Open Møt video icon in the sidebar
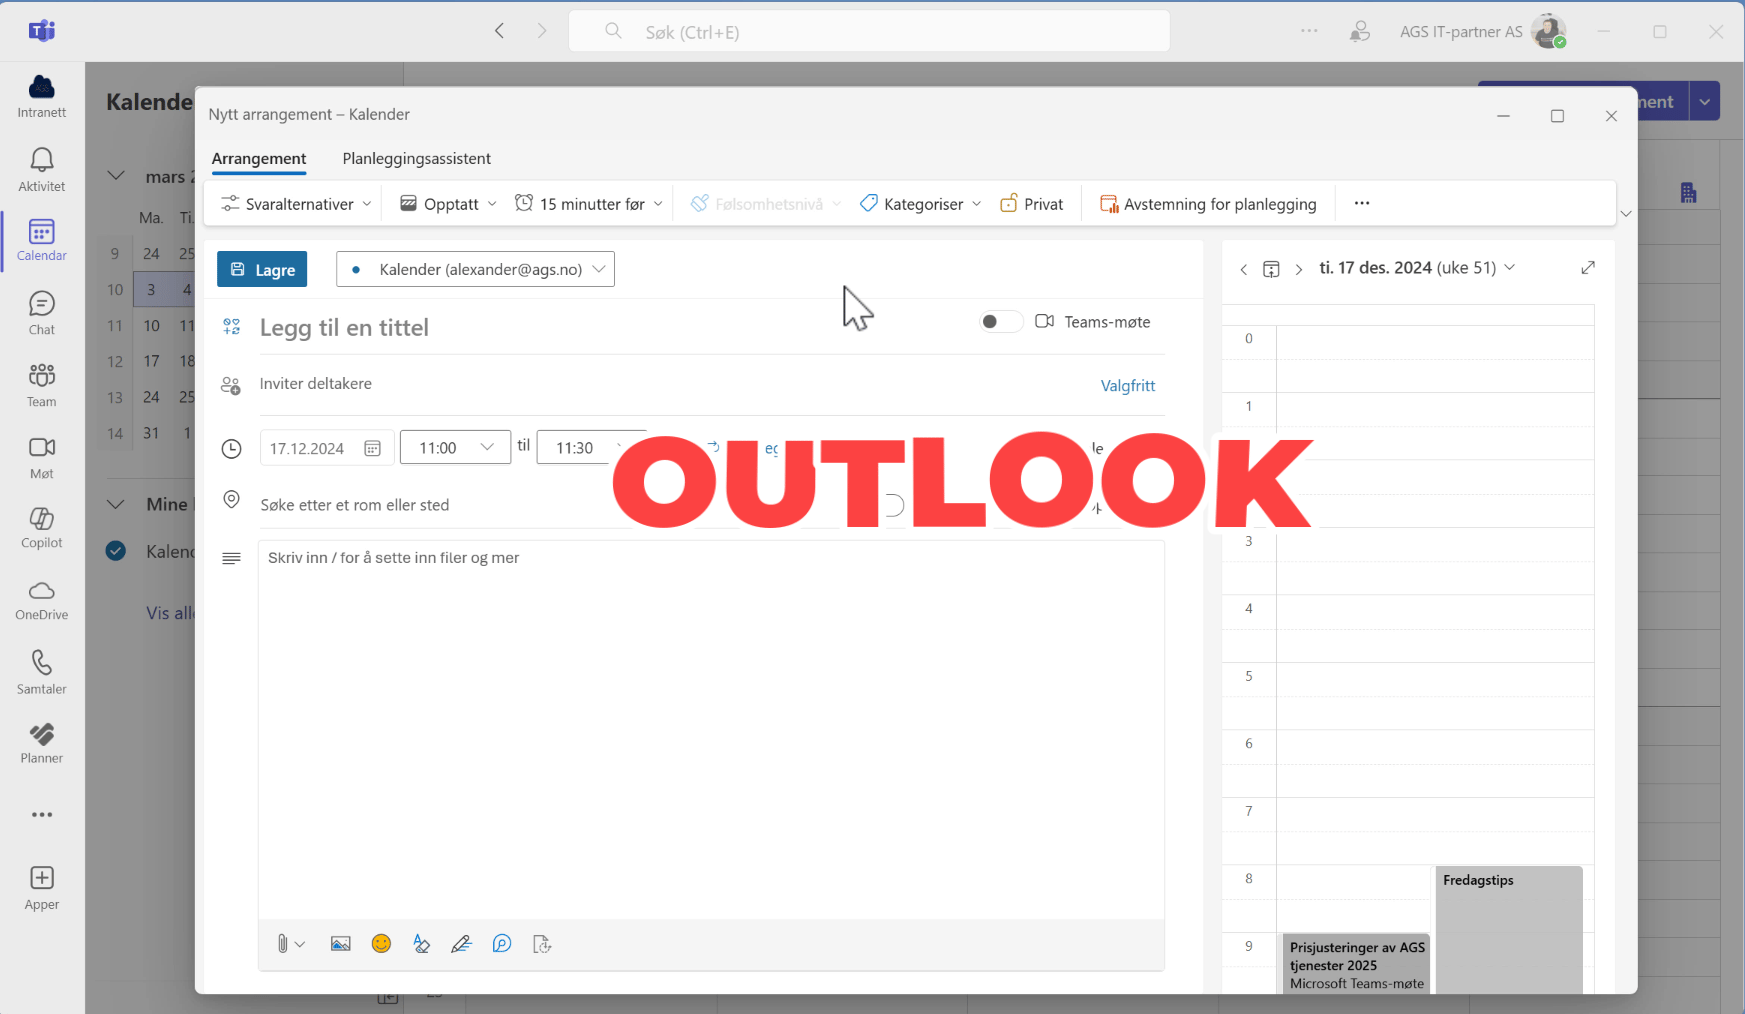Viewport: 1745px width, 1014px height. (x=42, y=457)
